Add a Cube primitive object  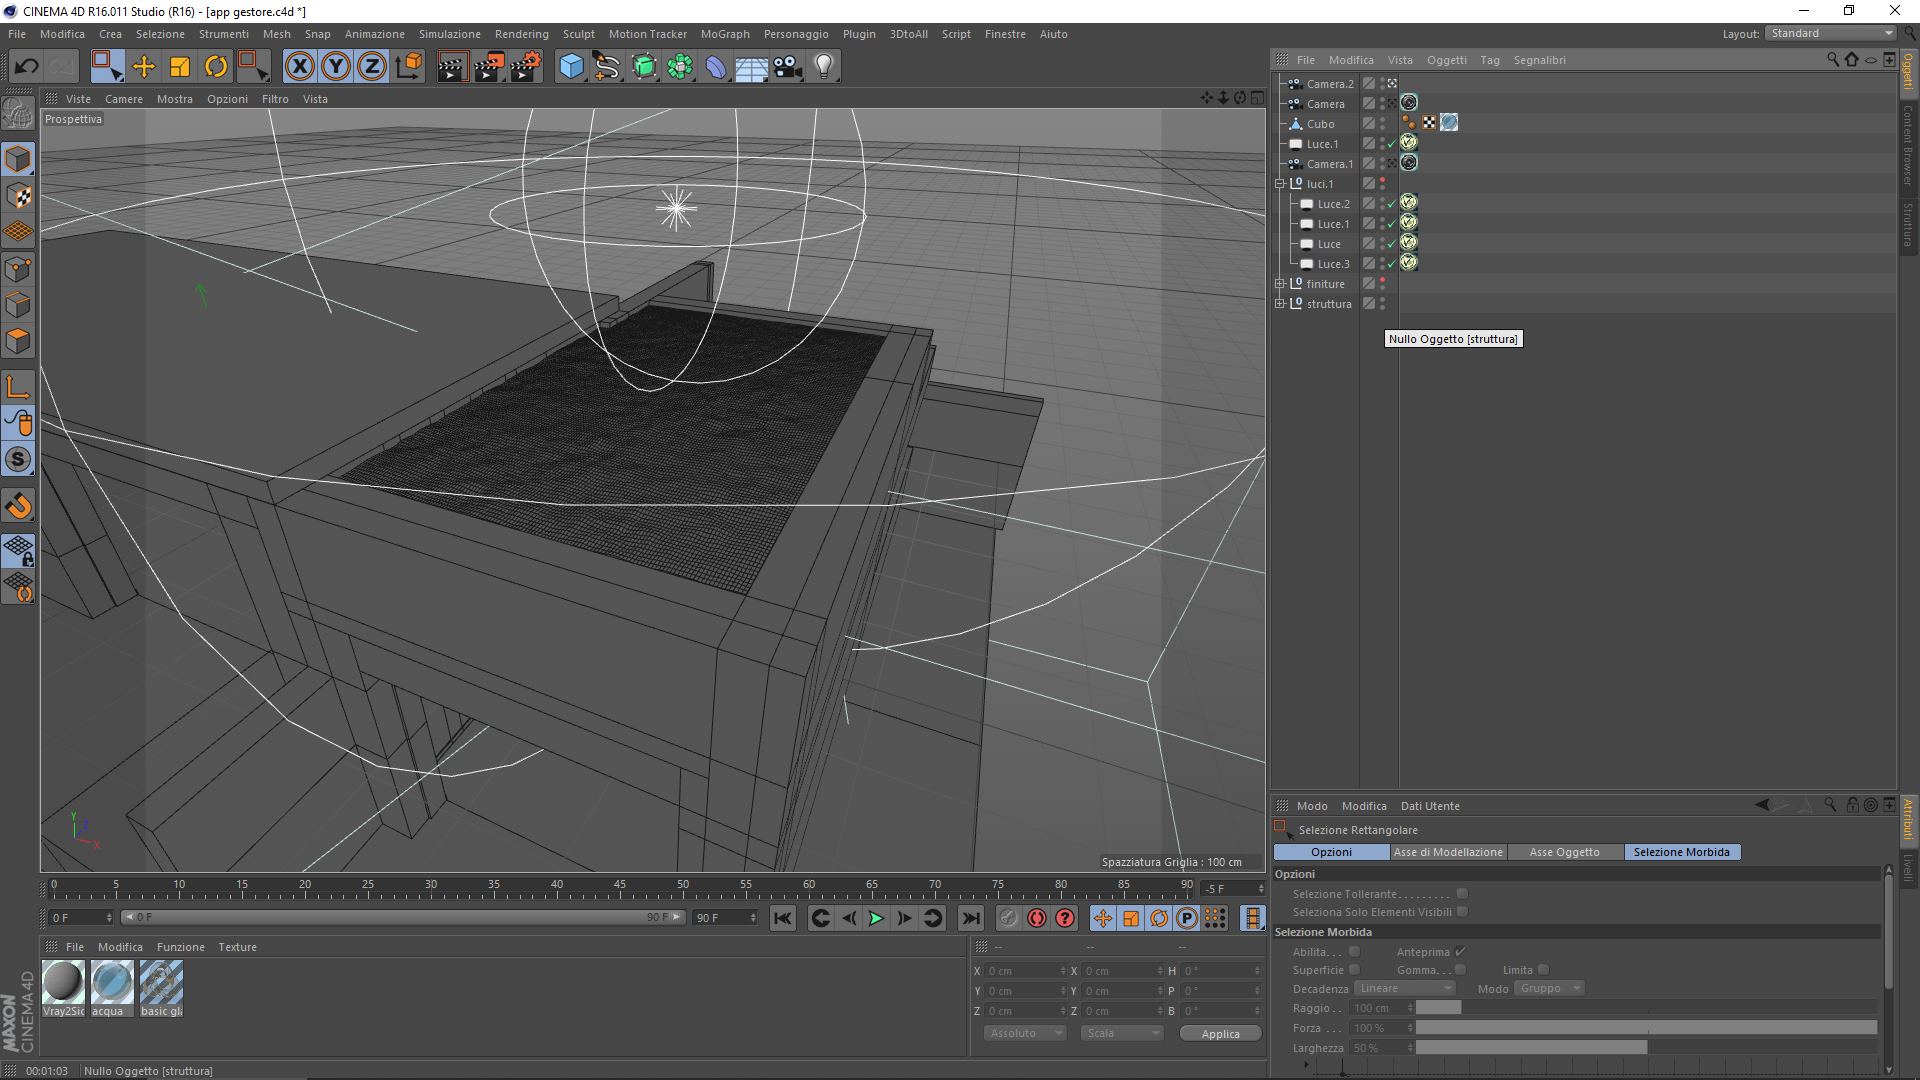click(x=571, y=67)
